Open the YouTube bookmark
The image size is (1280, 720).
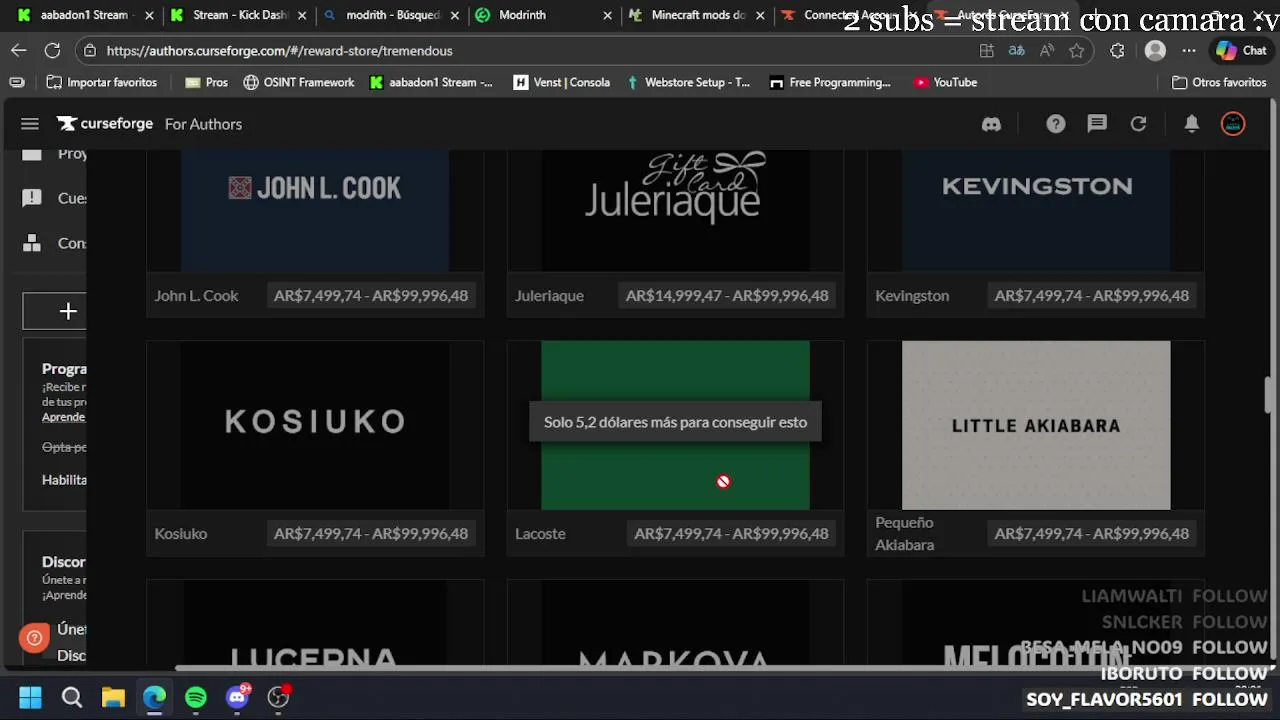pos(945,82)
